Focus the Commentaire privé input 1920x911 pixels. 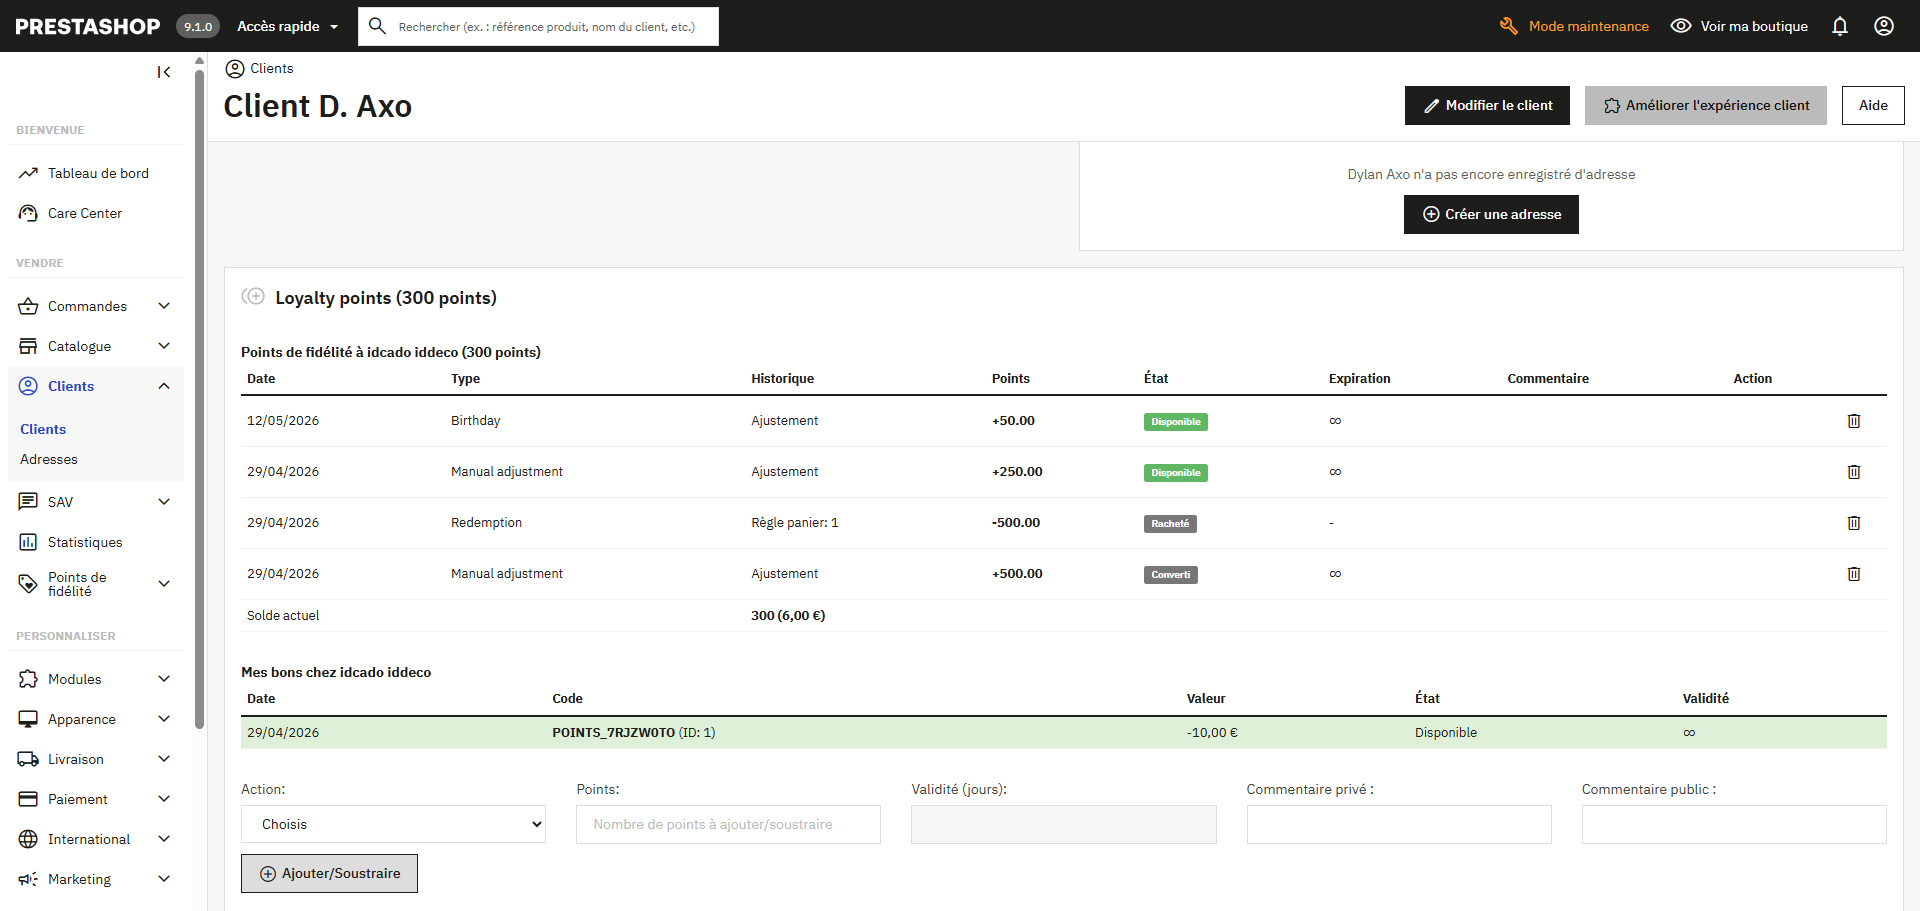click(x=1399, y=824)
